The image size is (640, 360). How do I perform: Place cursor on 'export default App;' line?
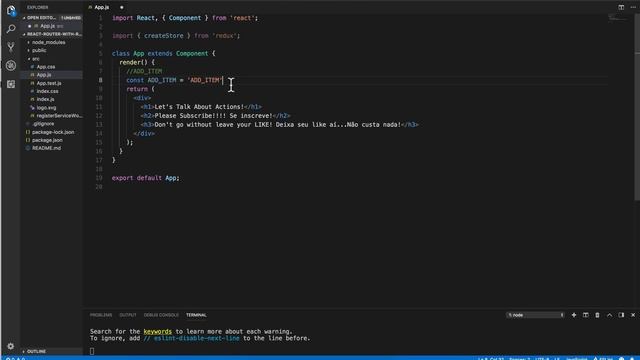(146, 178)
